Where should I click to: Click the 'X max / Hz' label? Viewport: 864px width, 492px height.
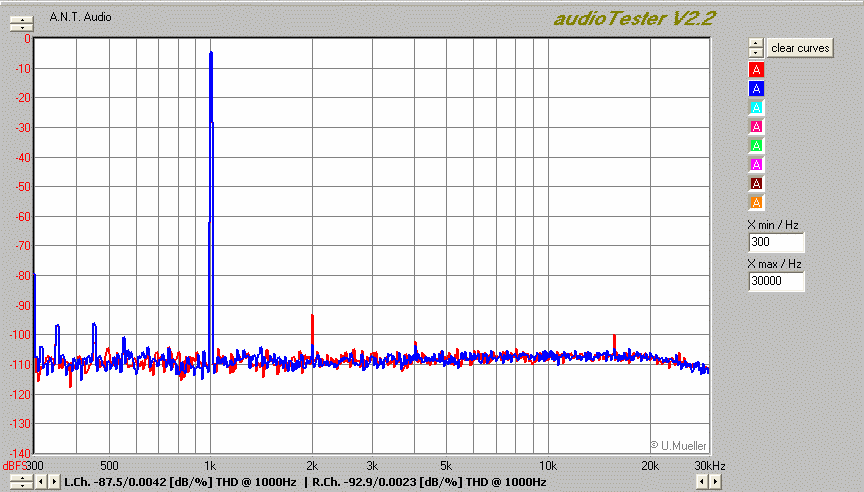[x=774, y=264]
